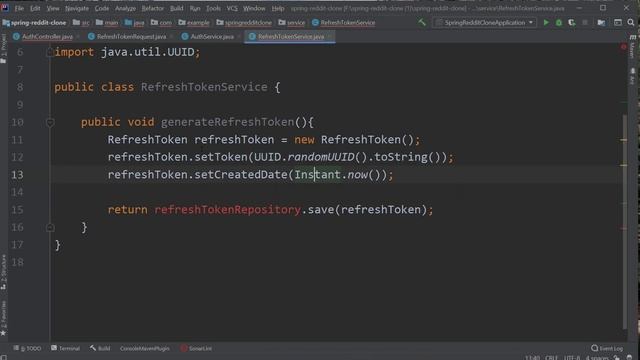
Task: Open the Analyze menu
Action: [x=125, y=8]
